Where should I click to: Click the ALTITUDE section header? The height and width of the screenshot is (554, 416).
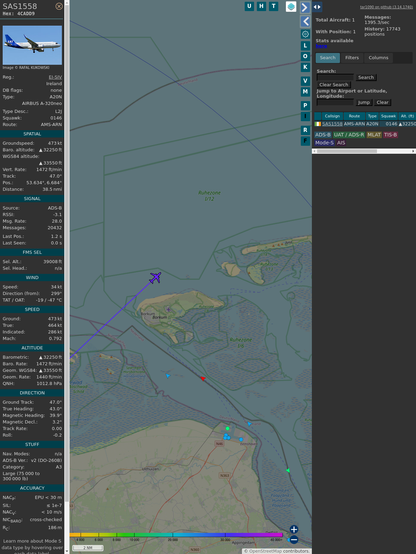pos(32,348)
